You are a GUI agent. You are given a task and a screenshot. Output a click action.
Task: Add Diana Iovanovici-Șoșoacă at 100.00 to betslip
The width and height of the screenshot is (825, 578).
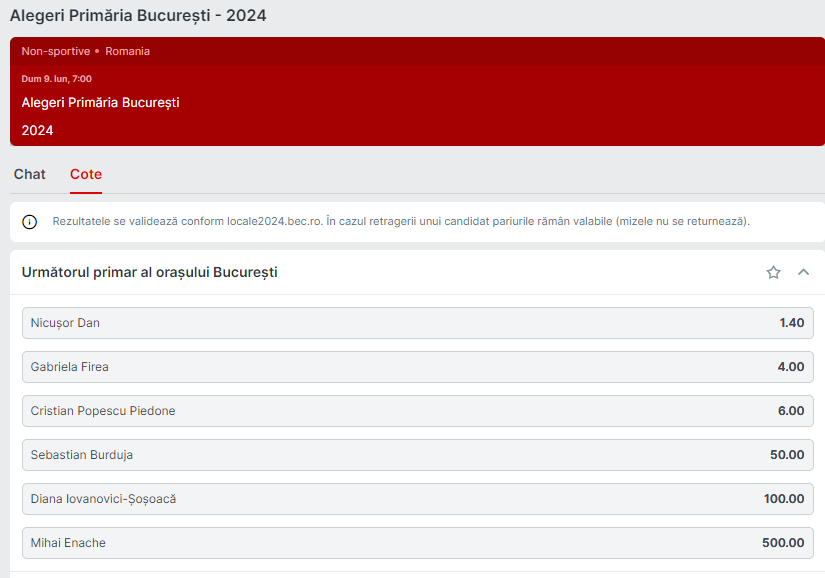pyautogui.click(x=418, y=499)
